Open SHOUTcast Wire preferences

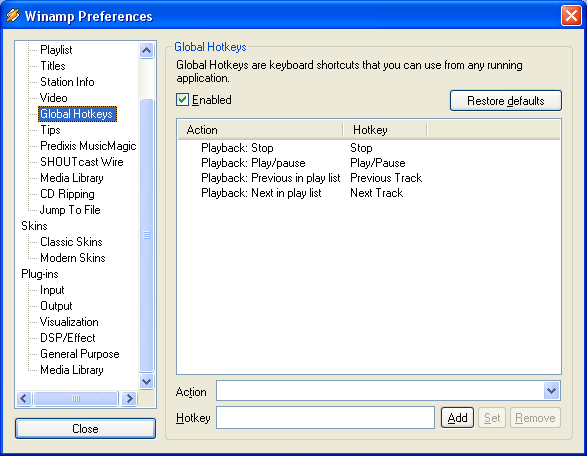[82, 162]
